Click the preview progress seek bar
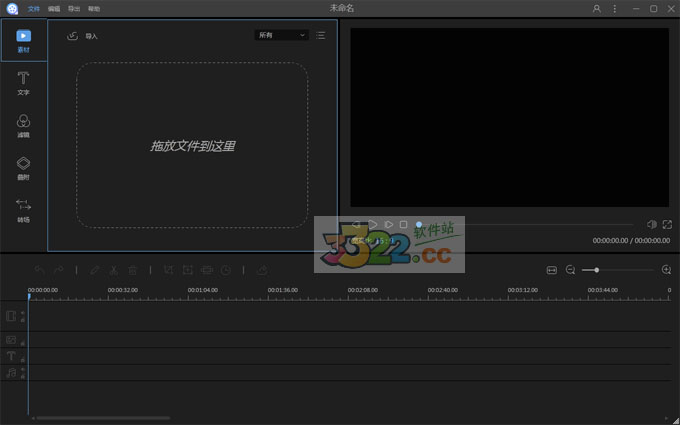The height and width of the screenshot is (425, 680). click(525, 225)
